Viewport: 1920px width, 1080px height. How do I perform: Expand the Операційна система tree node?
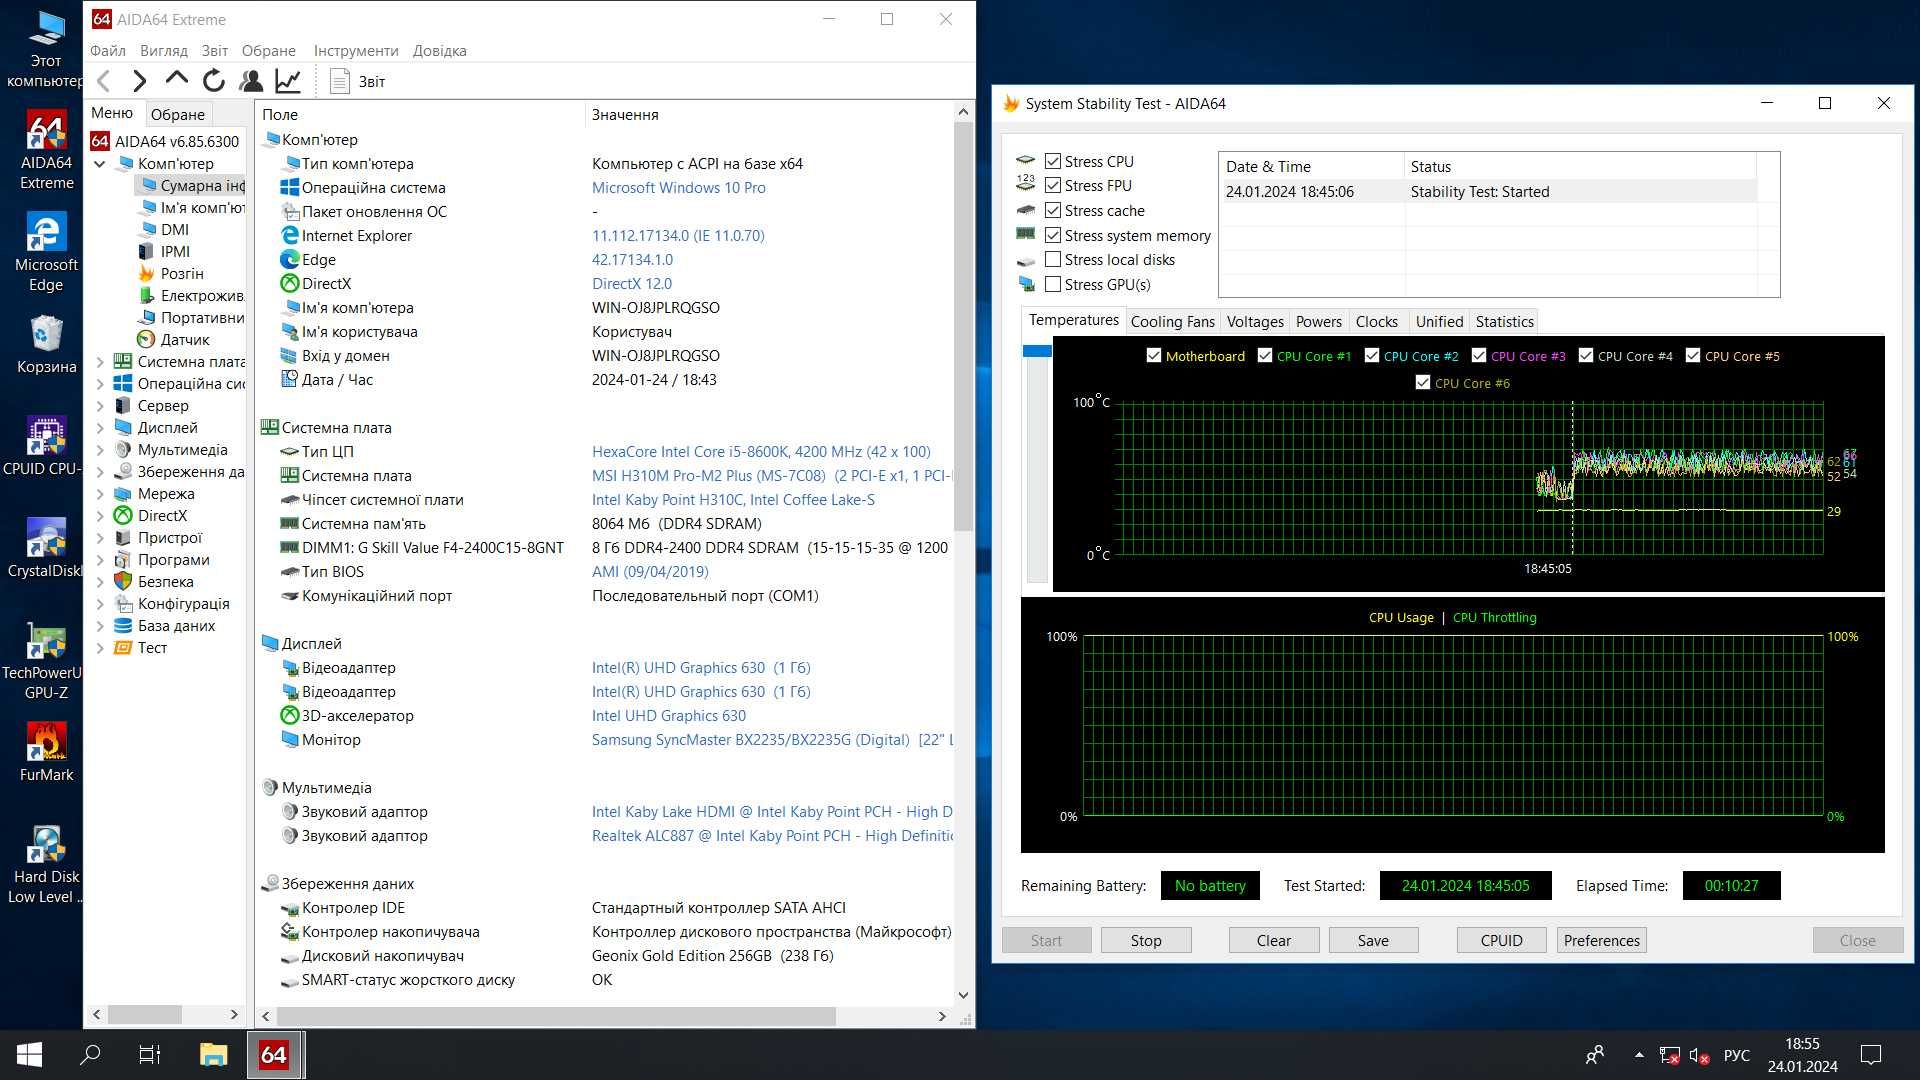[100, 383]
